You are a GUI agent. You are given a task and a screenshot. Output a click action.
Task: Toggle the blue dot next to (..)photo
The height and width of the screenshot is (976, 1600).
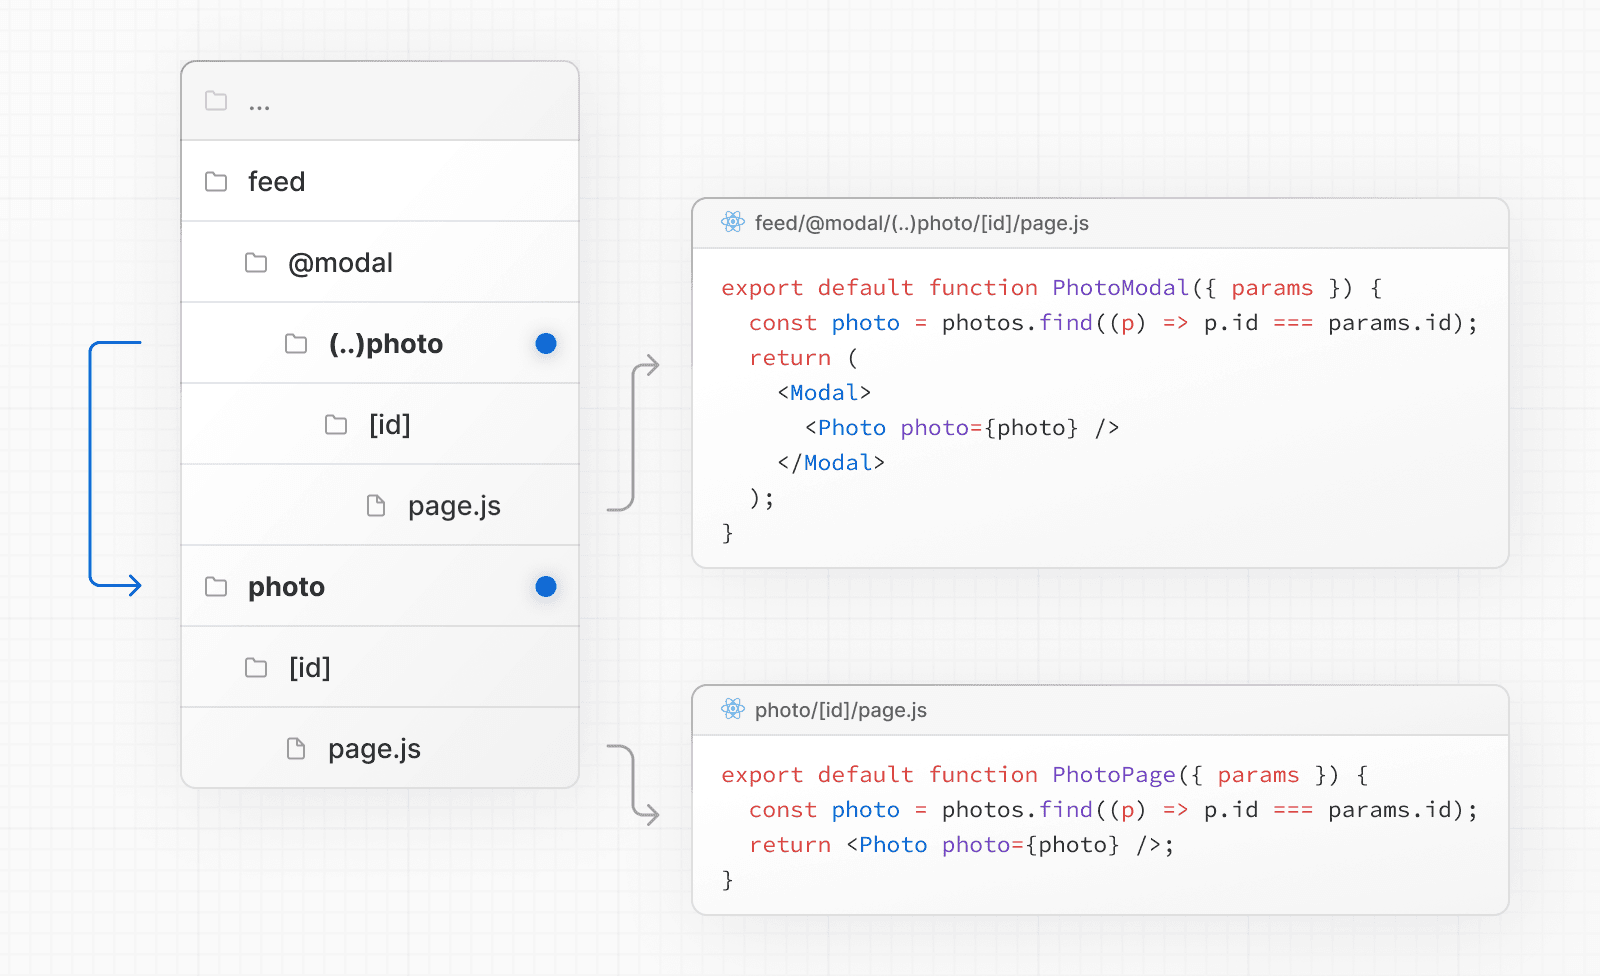546,343
